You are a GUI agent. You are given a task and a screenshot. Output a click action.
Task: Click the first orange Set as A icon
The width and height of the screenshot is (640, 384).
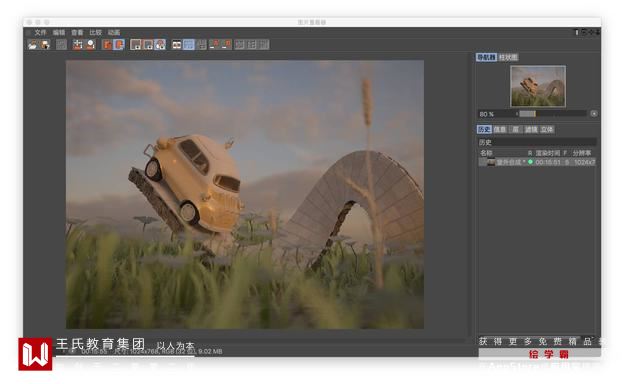point(107,44)
